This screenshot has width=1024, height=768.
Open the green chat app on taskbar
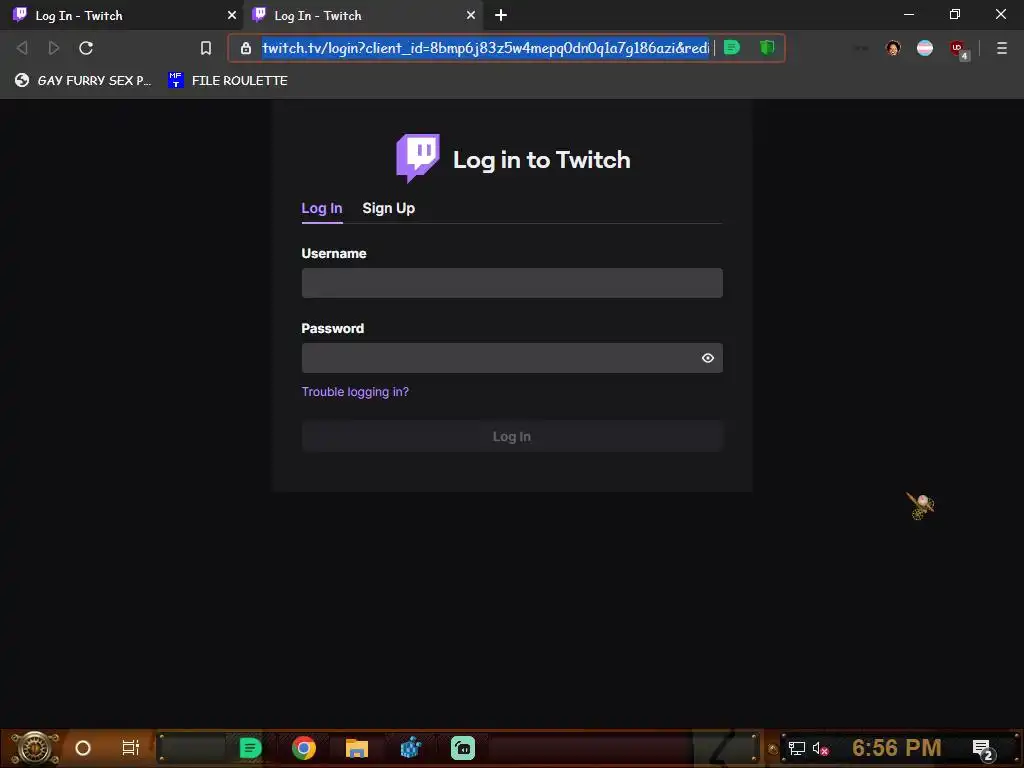point(251,748)
